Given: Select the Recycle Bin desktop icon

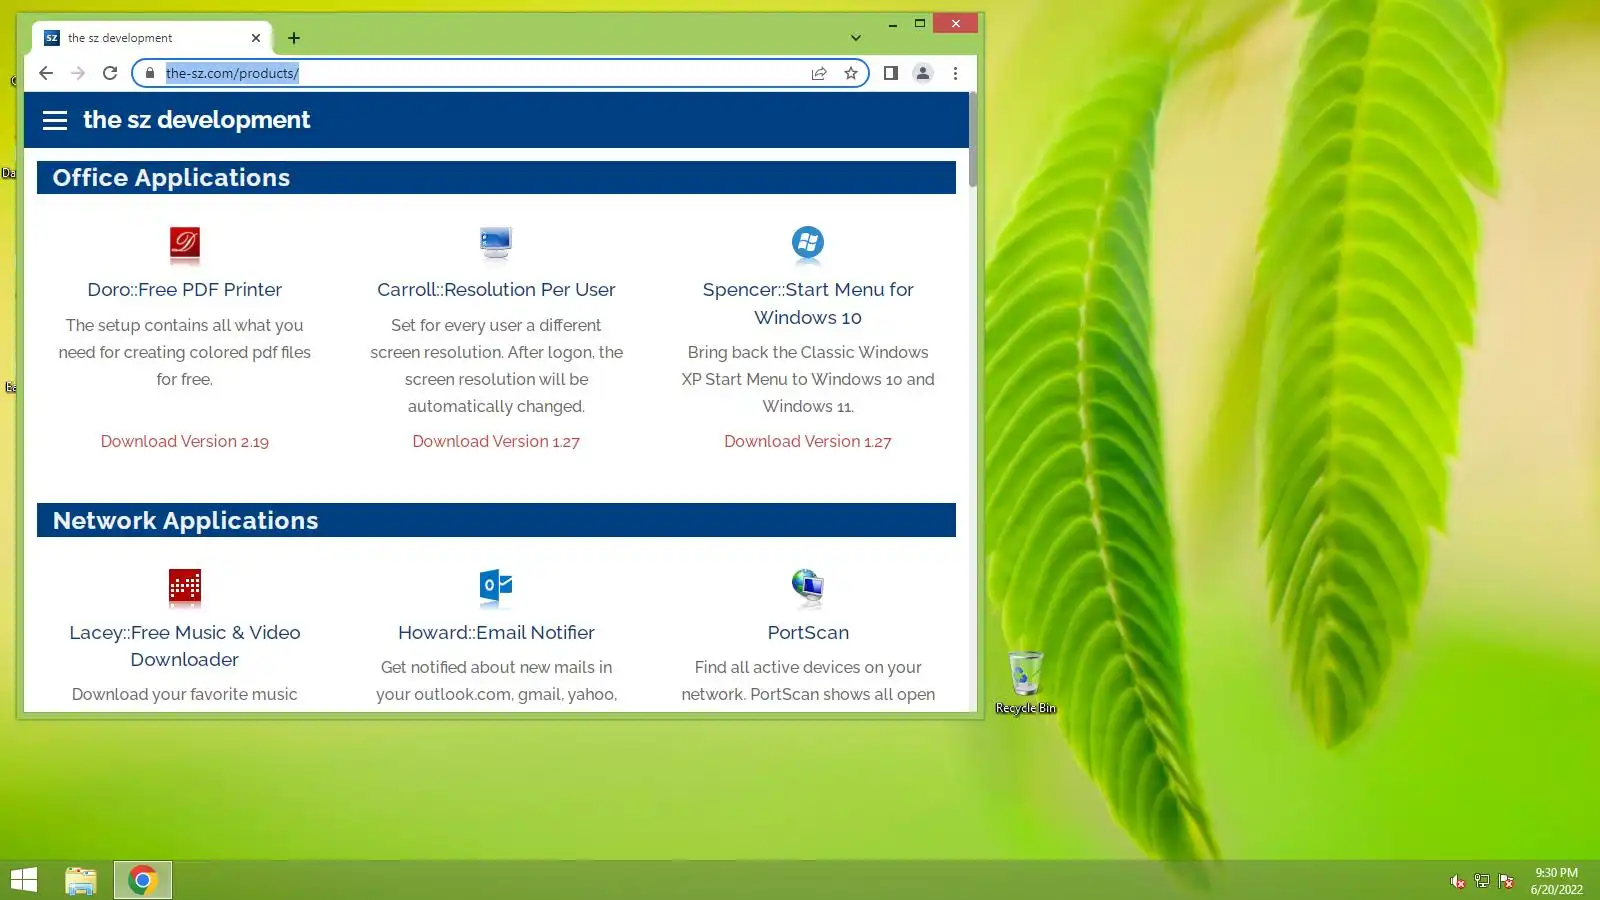Looking at the screenshot, I should (1026, 683).
